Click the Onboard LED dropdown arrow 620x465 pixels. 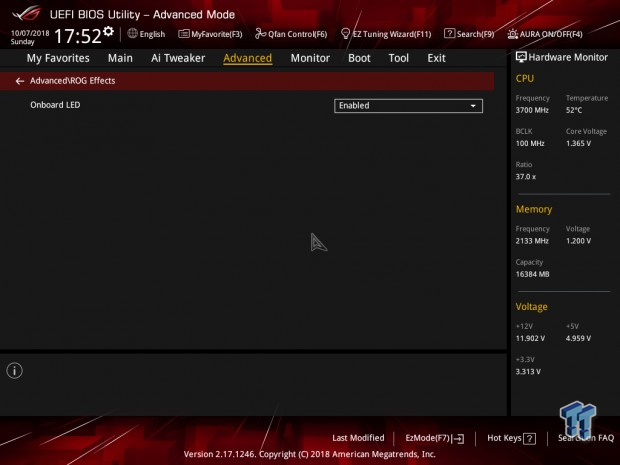pos(473,106)
